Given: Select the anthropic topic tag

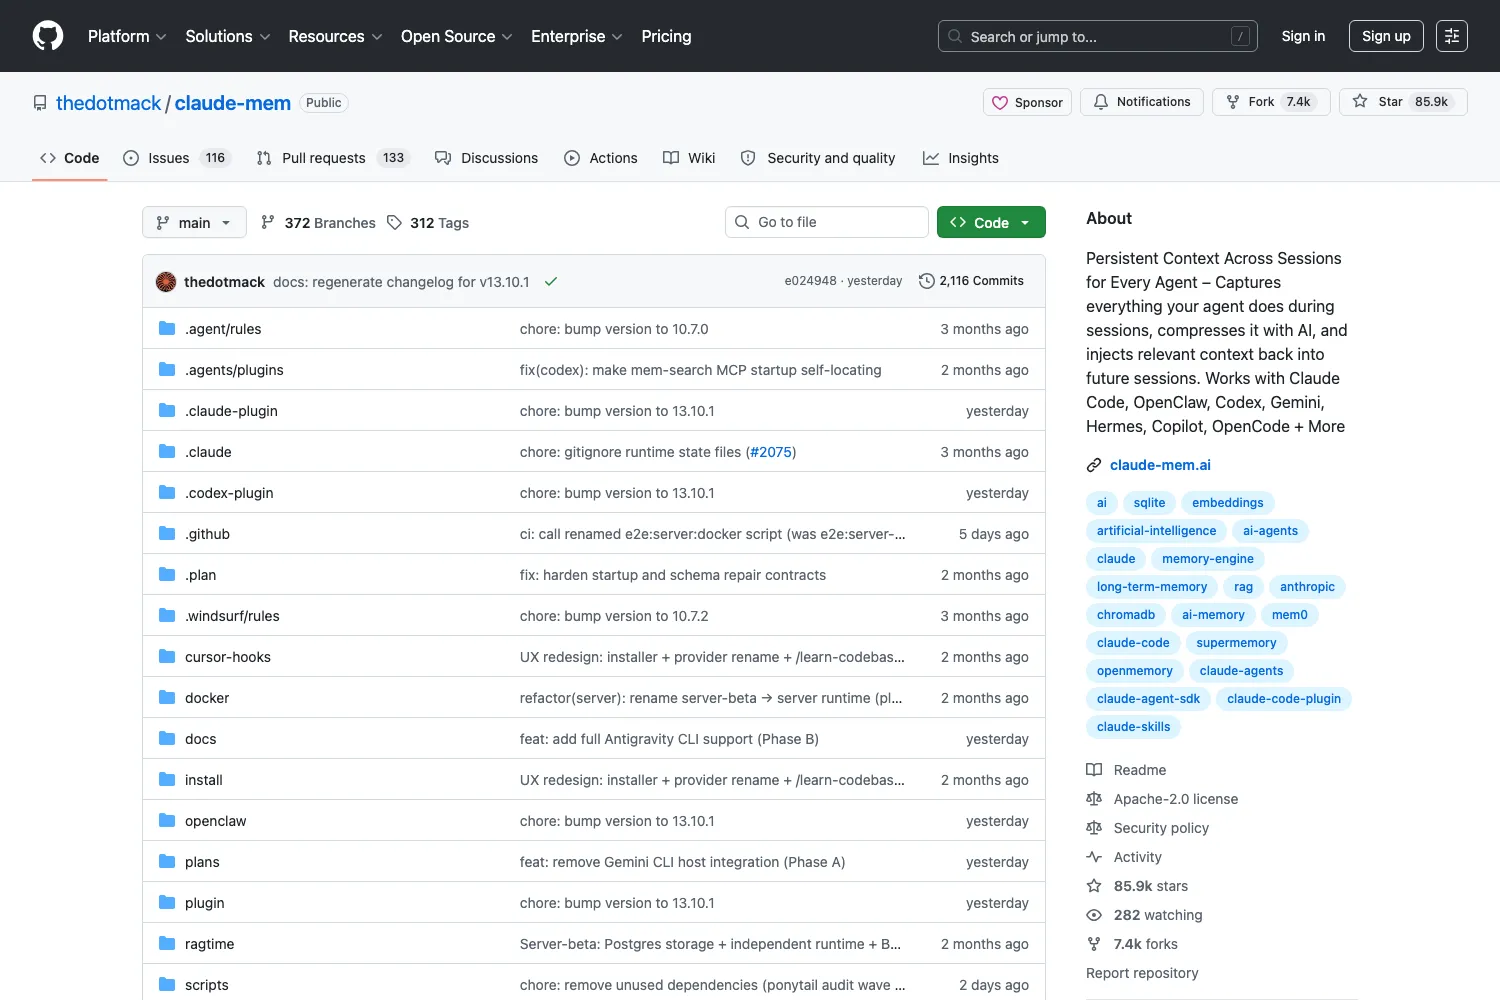Looking at the screenshot, I should tap(1307, 587).
